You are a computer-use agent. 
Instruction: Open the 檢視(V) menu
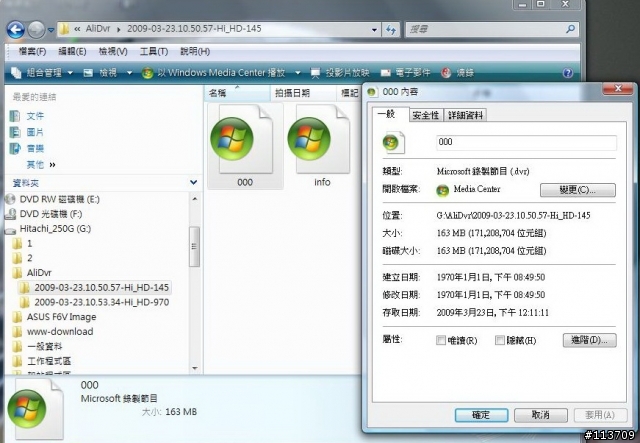point(113,51)
